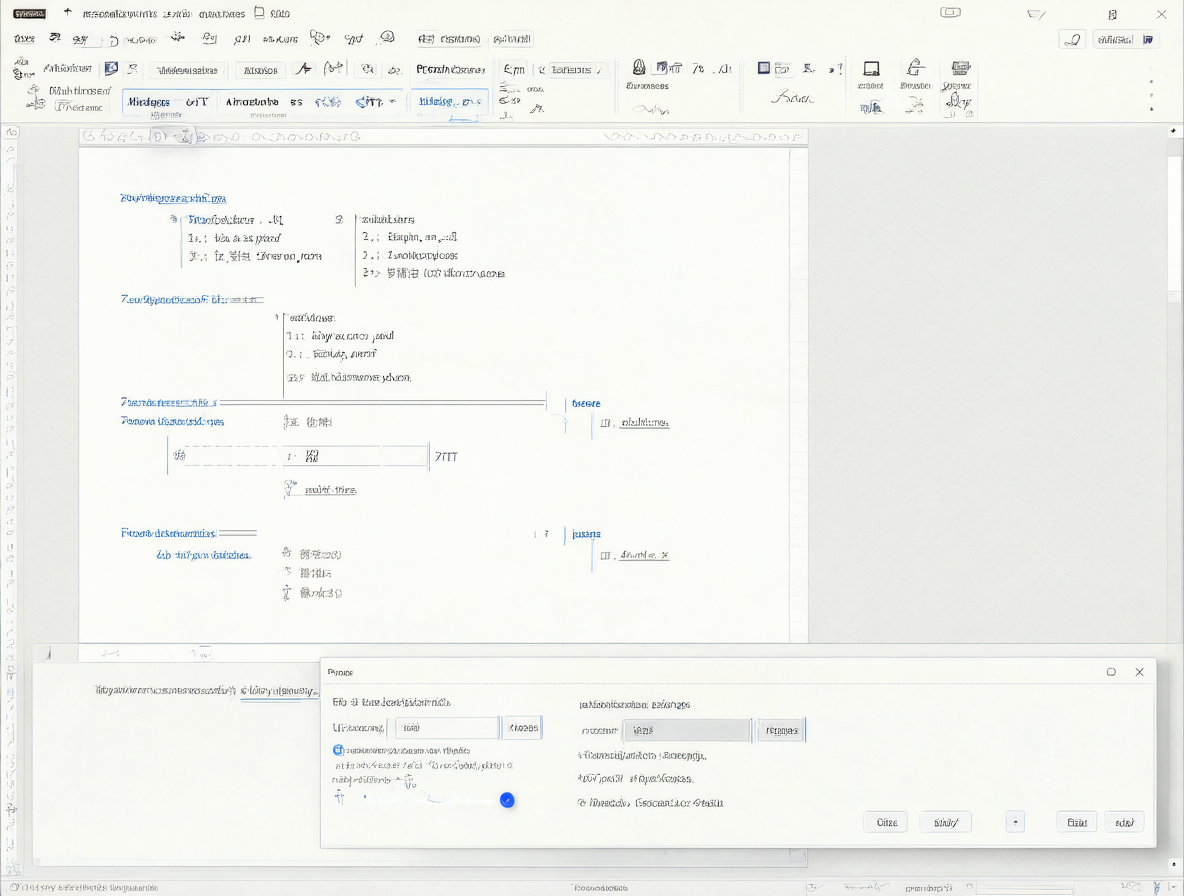The image size is (1184, 896).
Task: Click the monitor icon in the ribbon
Action: 871,69
